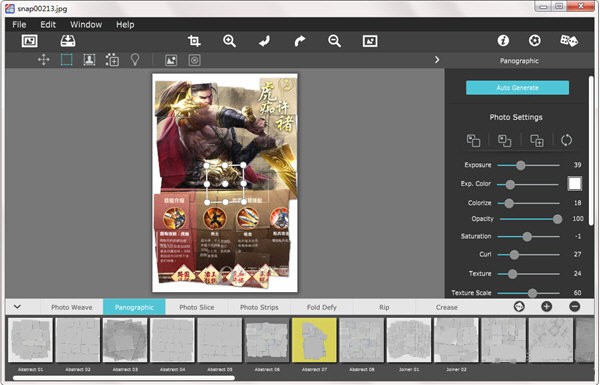Toggle the rectangle selection tool
This screenshot has width=600, height=385.
[x=67, y=60]
